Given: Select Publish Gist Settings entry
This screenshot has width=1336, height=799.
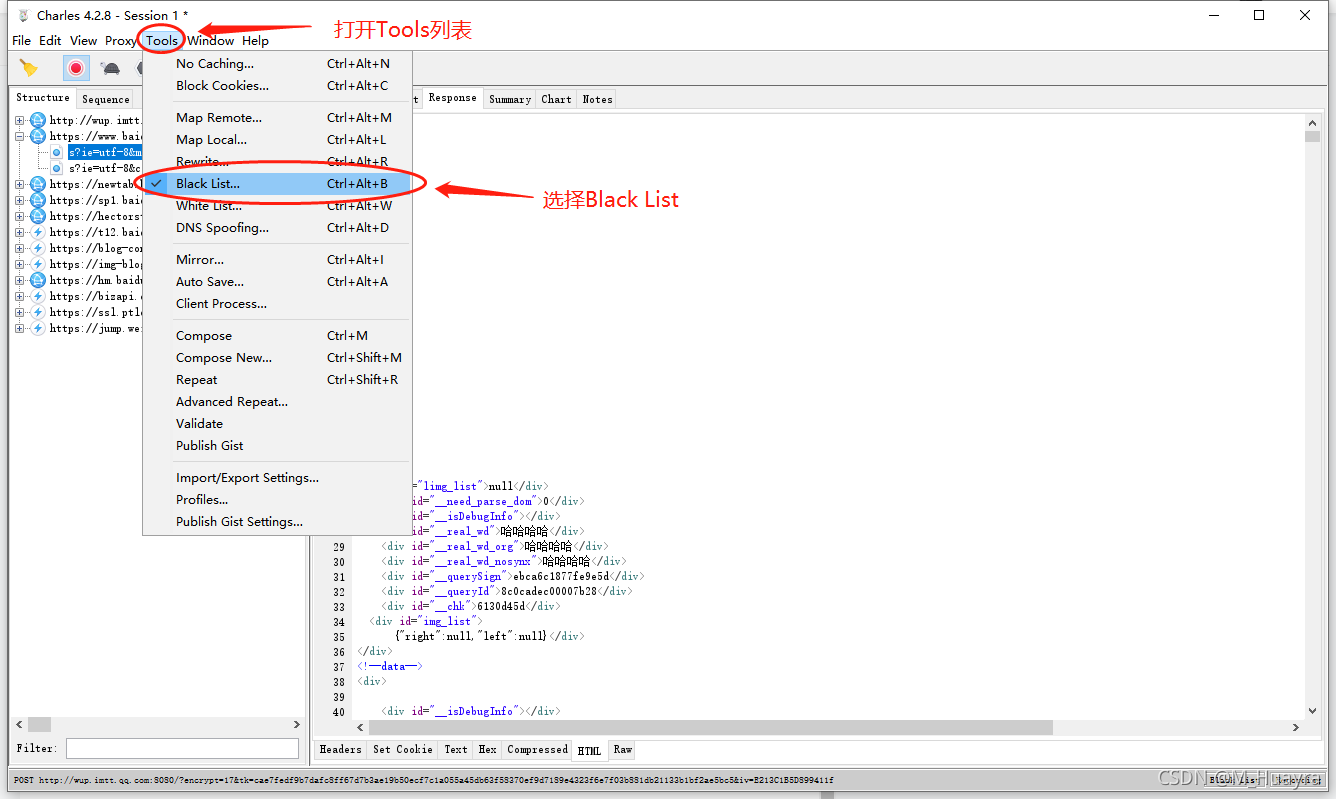Looking at the screenshot, I should point(277,522).
